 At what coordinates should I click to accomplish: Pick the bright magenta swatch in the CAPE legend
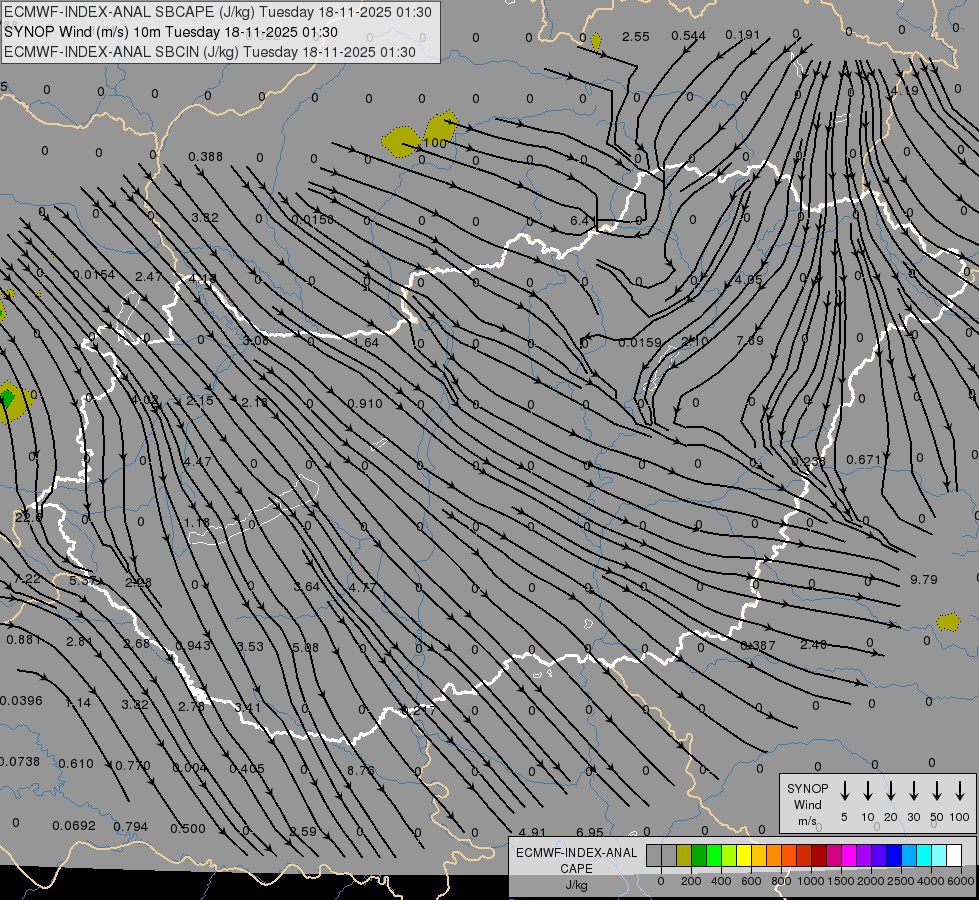pyautogui.click(x=849, y=855)
